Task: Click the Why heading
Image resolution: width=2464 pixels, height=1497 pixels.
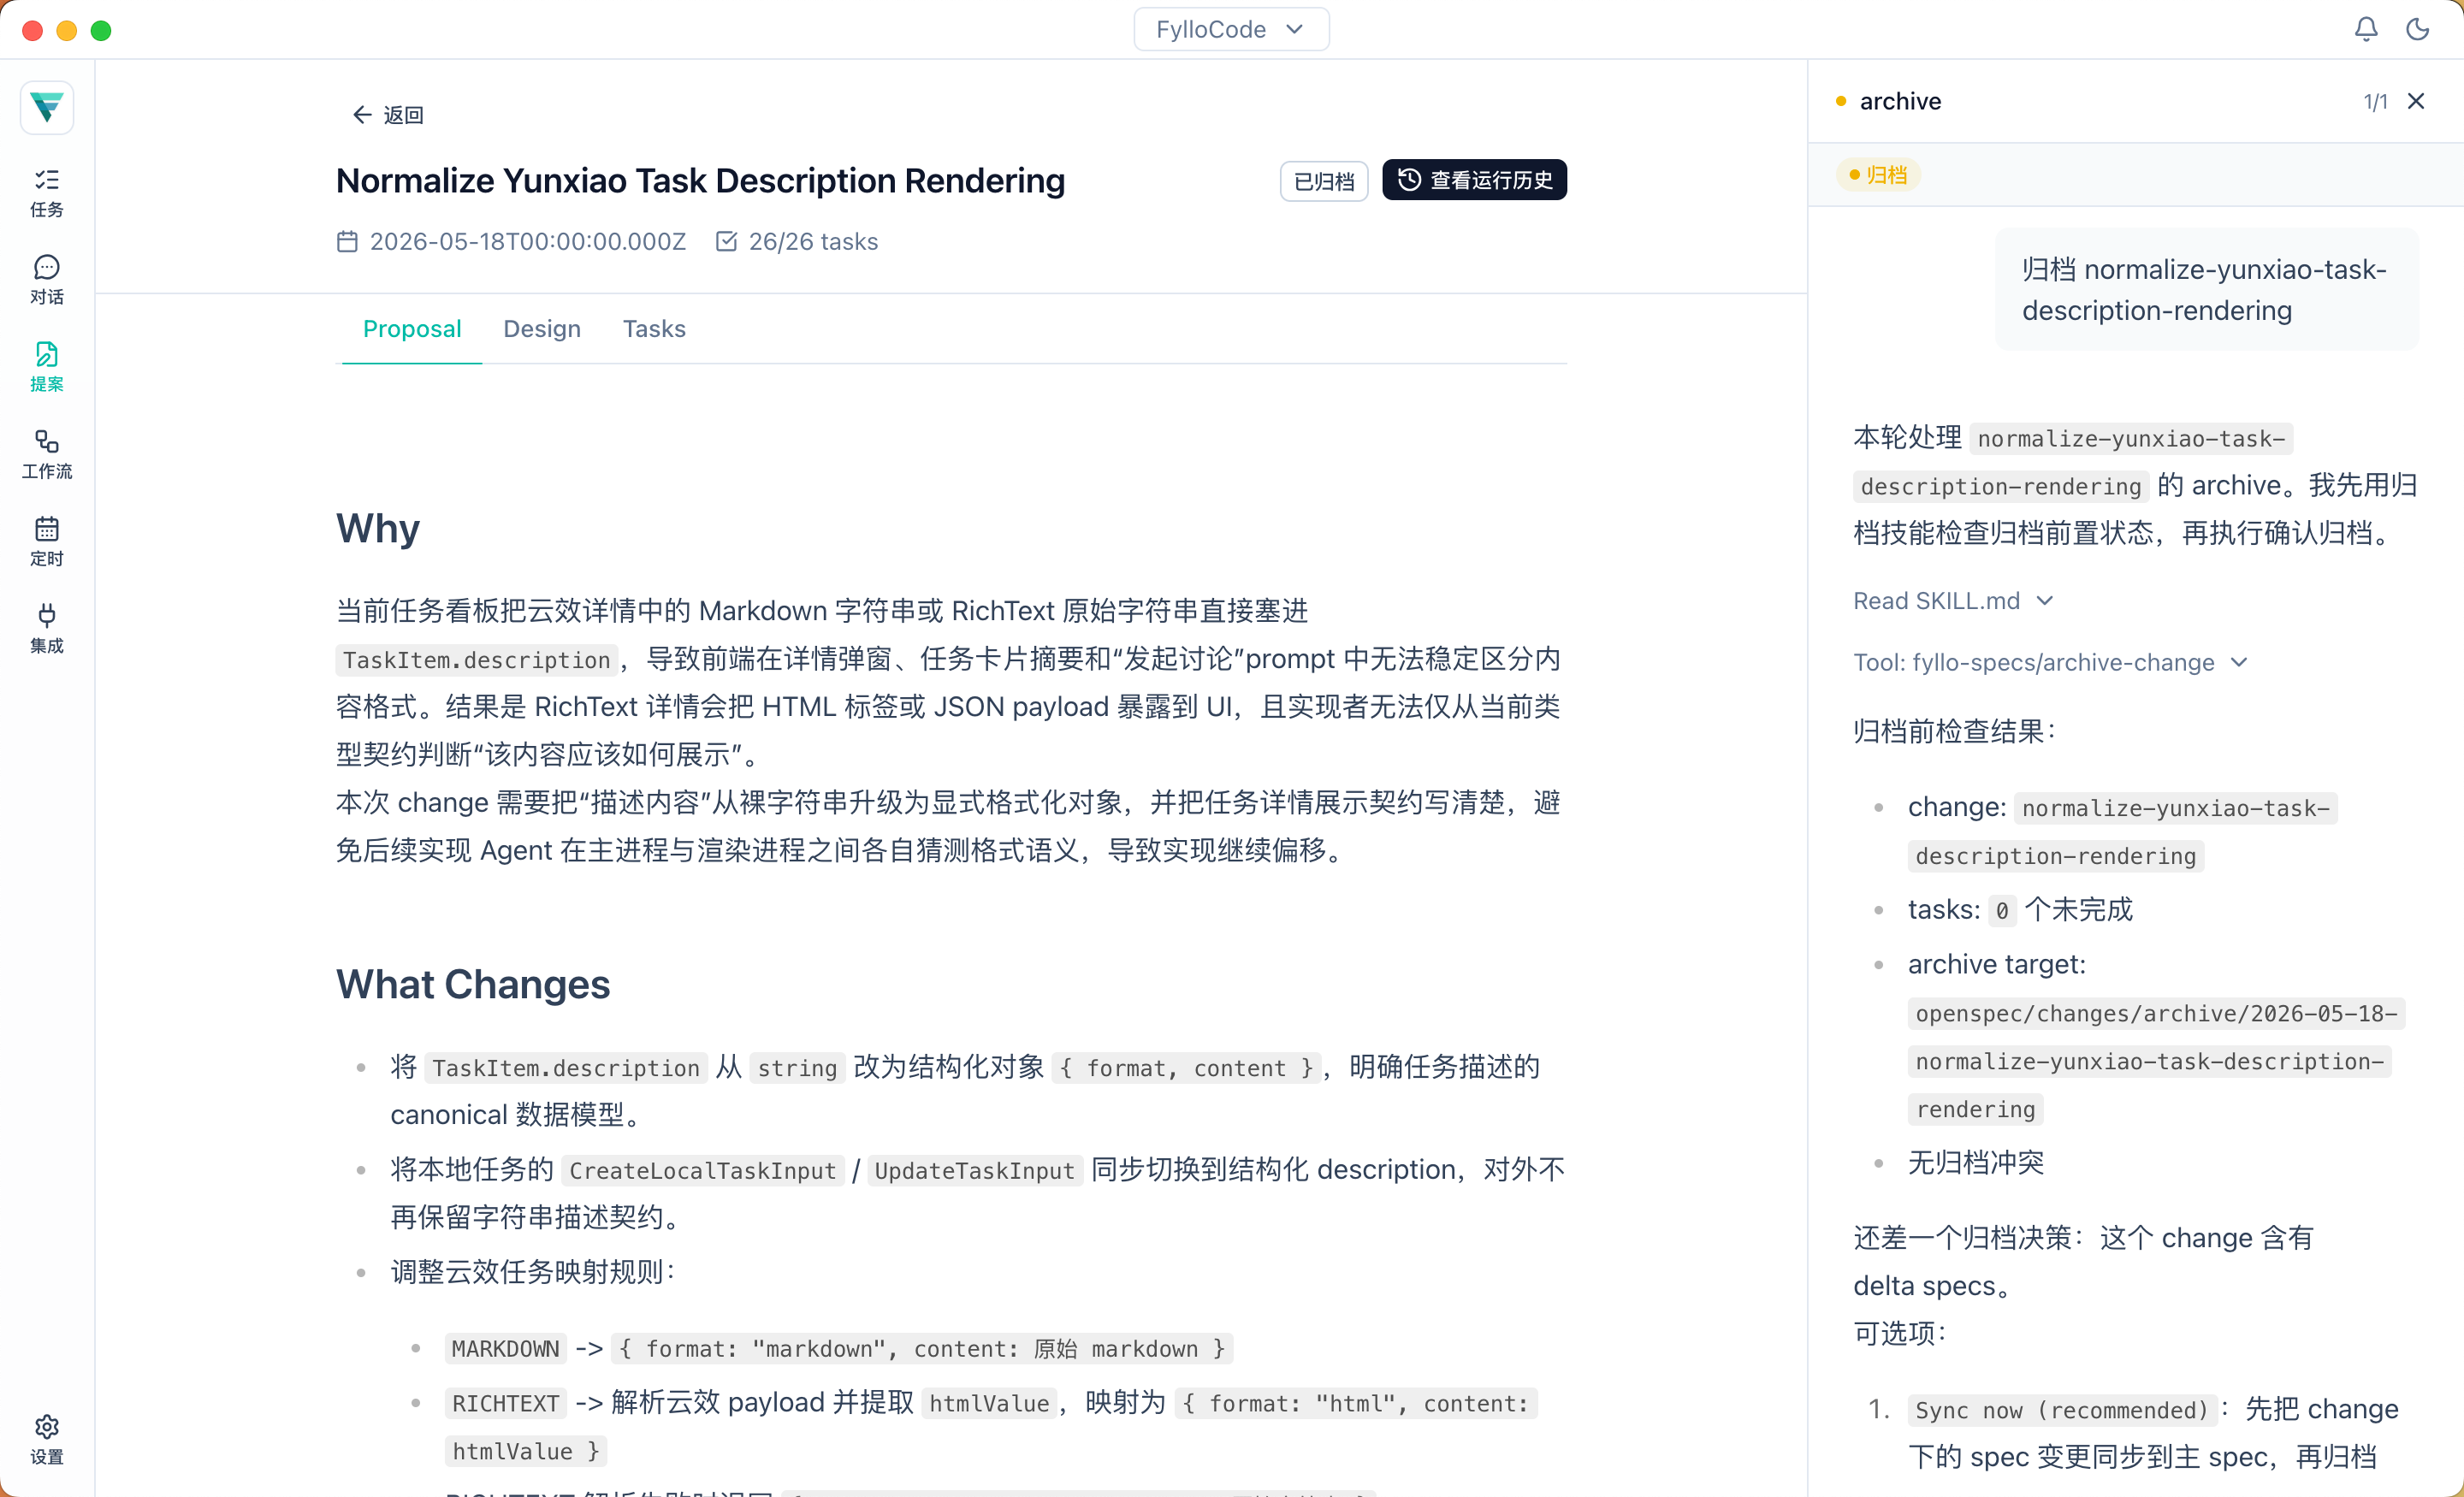Action: click(378, 528)
